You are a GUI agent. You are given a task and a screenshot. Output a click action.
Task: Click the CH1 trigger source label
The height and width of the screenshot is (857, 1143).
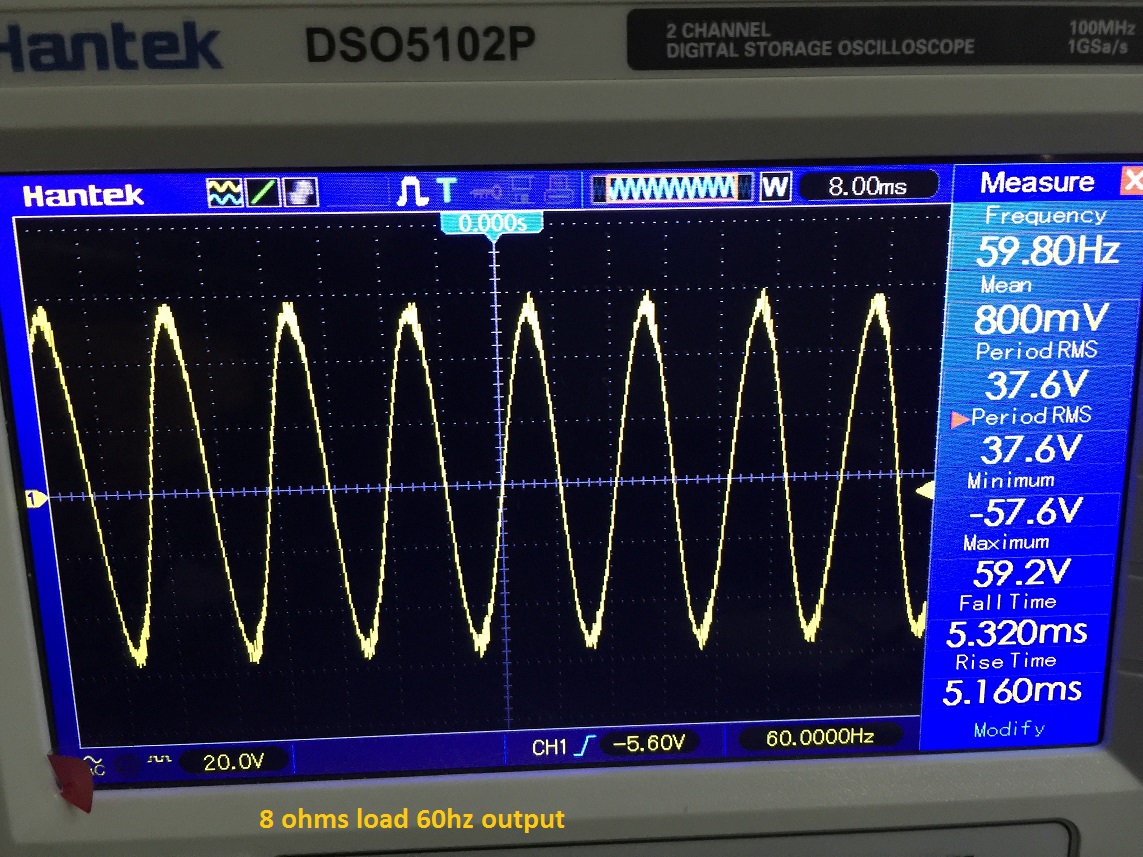(549, 747)
